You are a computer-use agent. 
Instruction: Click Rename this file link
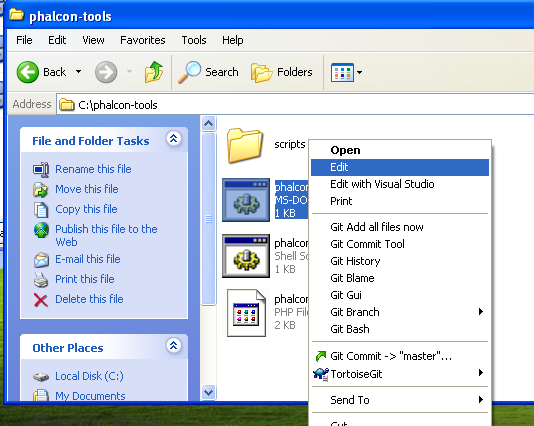93,169
